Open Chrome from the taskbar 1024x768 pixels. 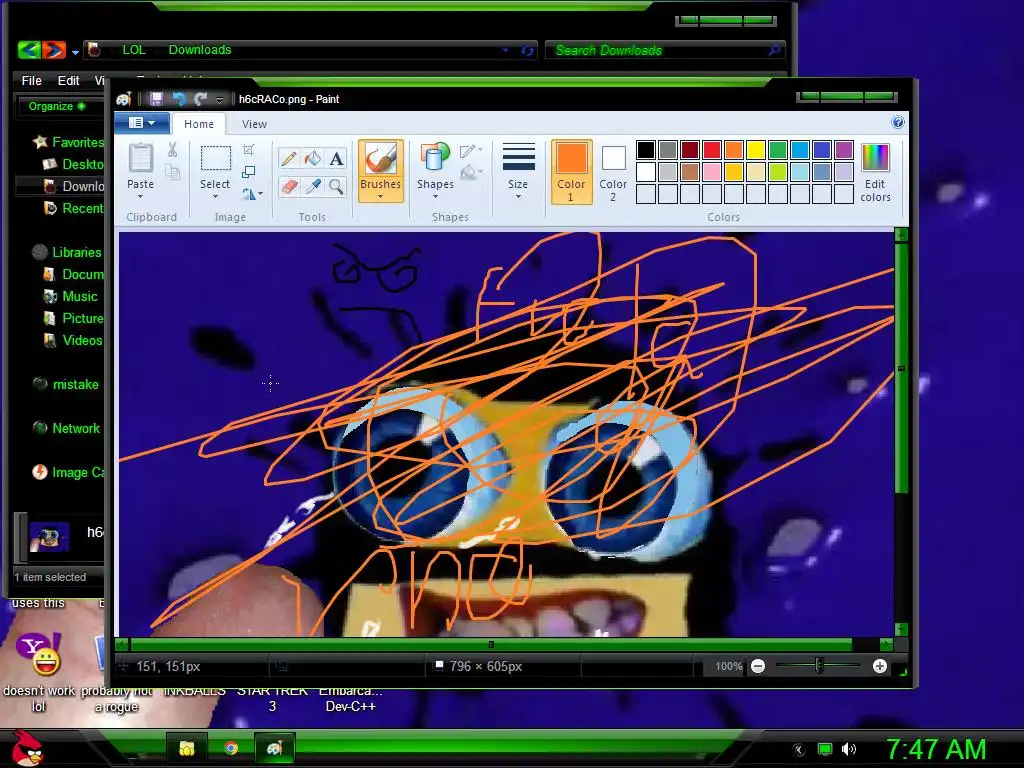(x=230, y=748)
